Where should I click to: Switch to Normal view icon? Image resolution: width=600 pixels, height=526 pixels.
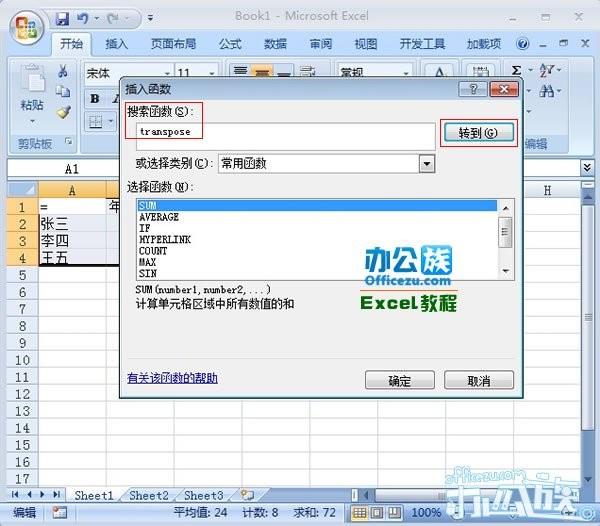(x=359, y=512)
